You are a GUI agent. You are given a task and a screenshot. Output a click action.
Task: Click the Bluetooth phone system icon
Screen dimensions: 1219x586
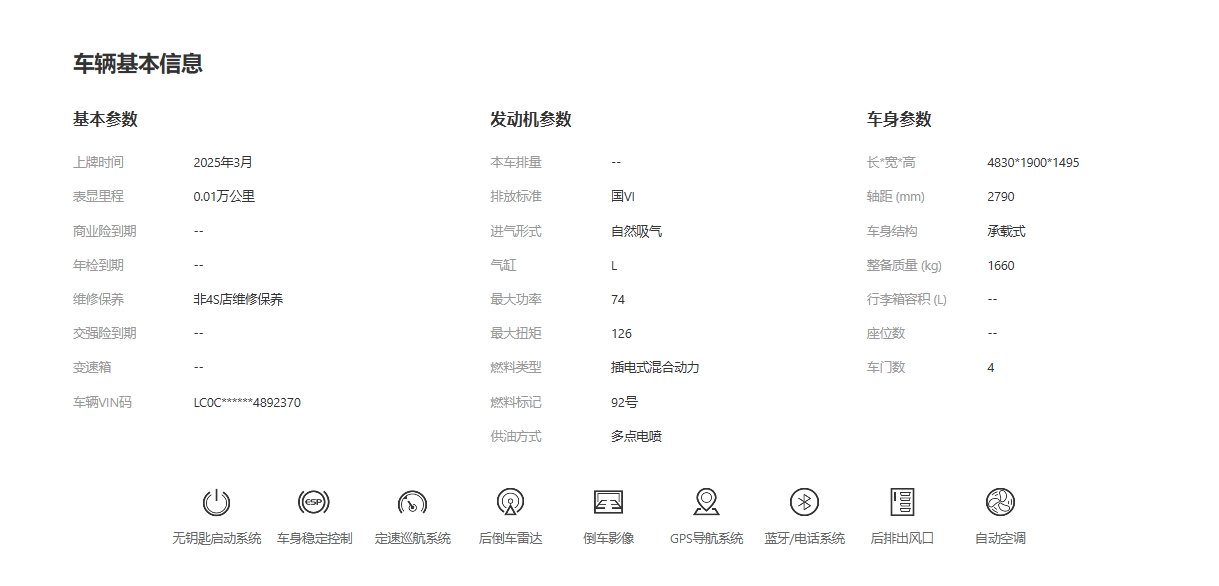pyautogui.click(x=804, y=502)
